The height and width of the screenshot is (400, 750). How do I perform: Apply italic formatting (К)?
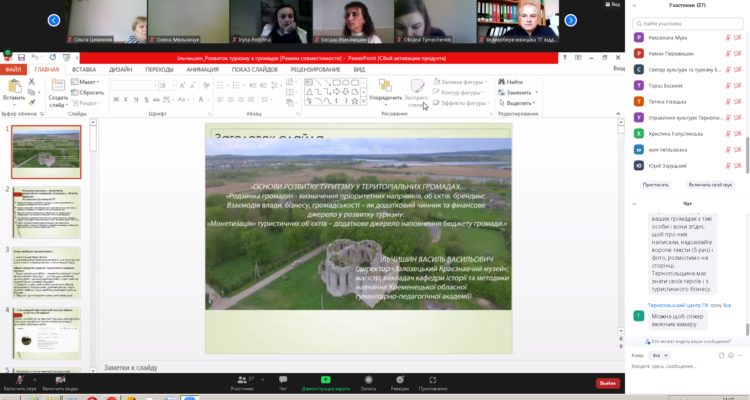126,100
